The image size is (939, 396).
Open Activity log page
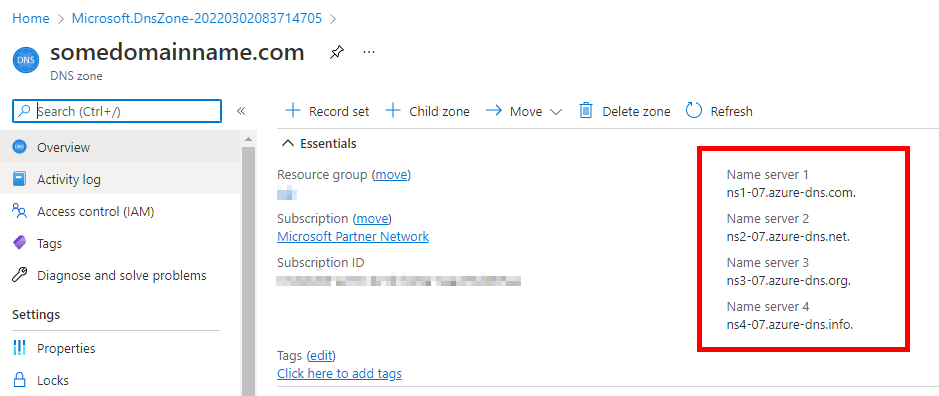(120, 179)
